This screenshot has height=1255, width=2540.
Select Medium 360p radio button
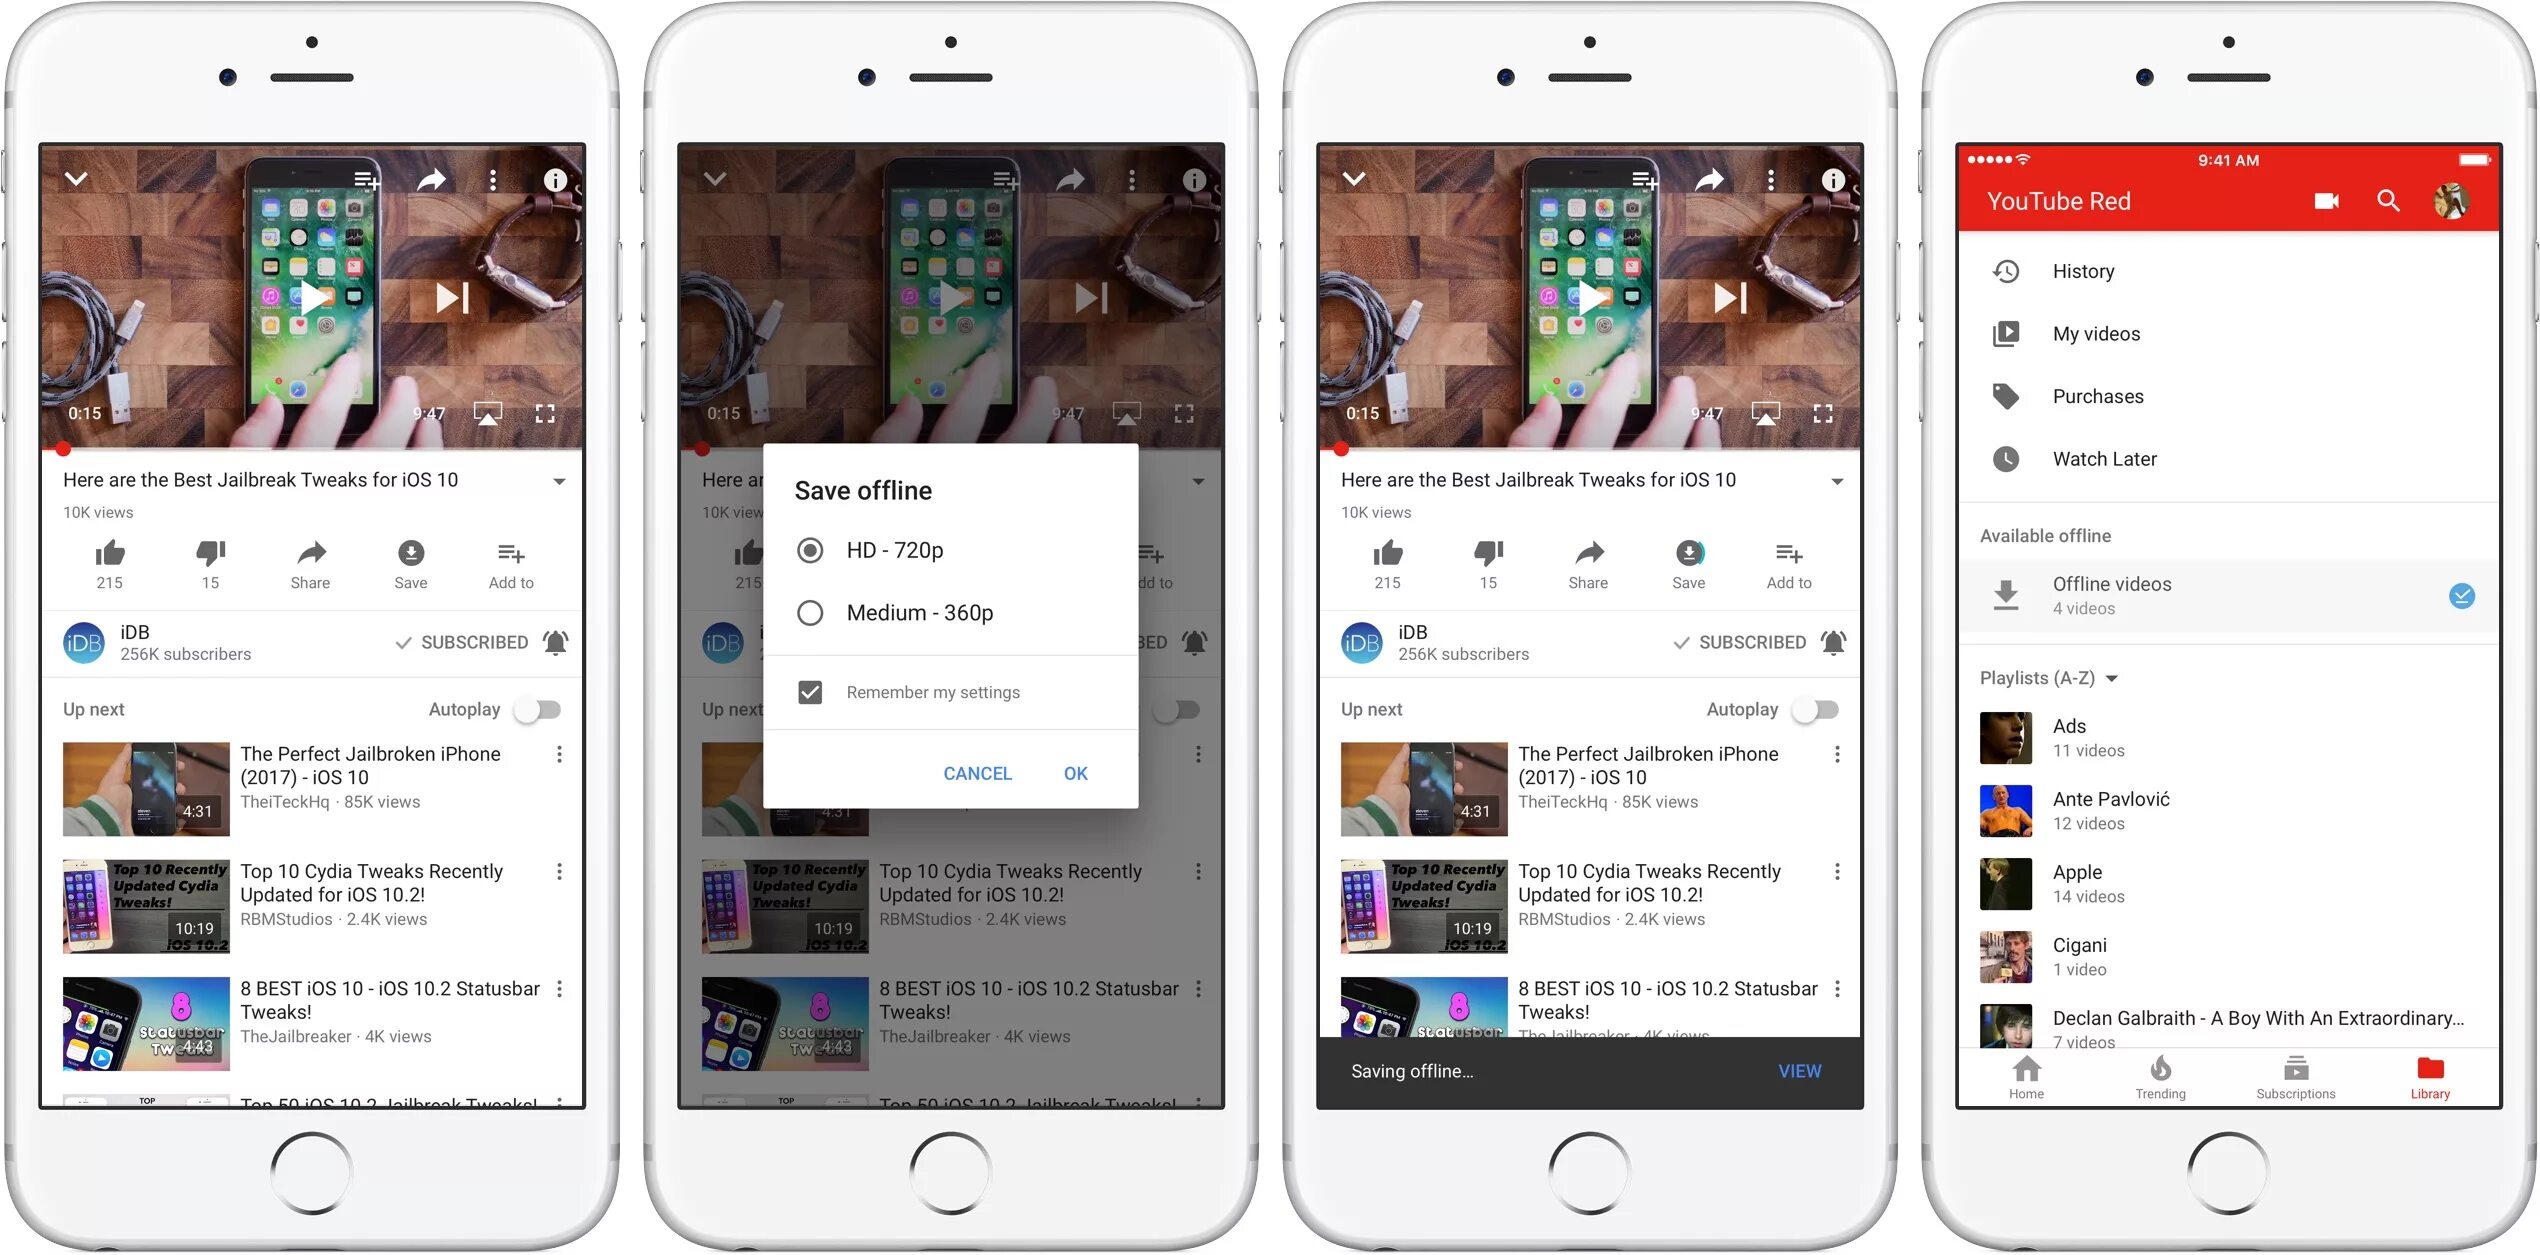[x=810, y=612]
